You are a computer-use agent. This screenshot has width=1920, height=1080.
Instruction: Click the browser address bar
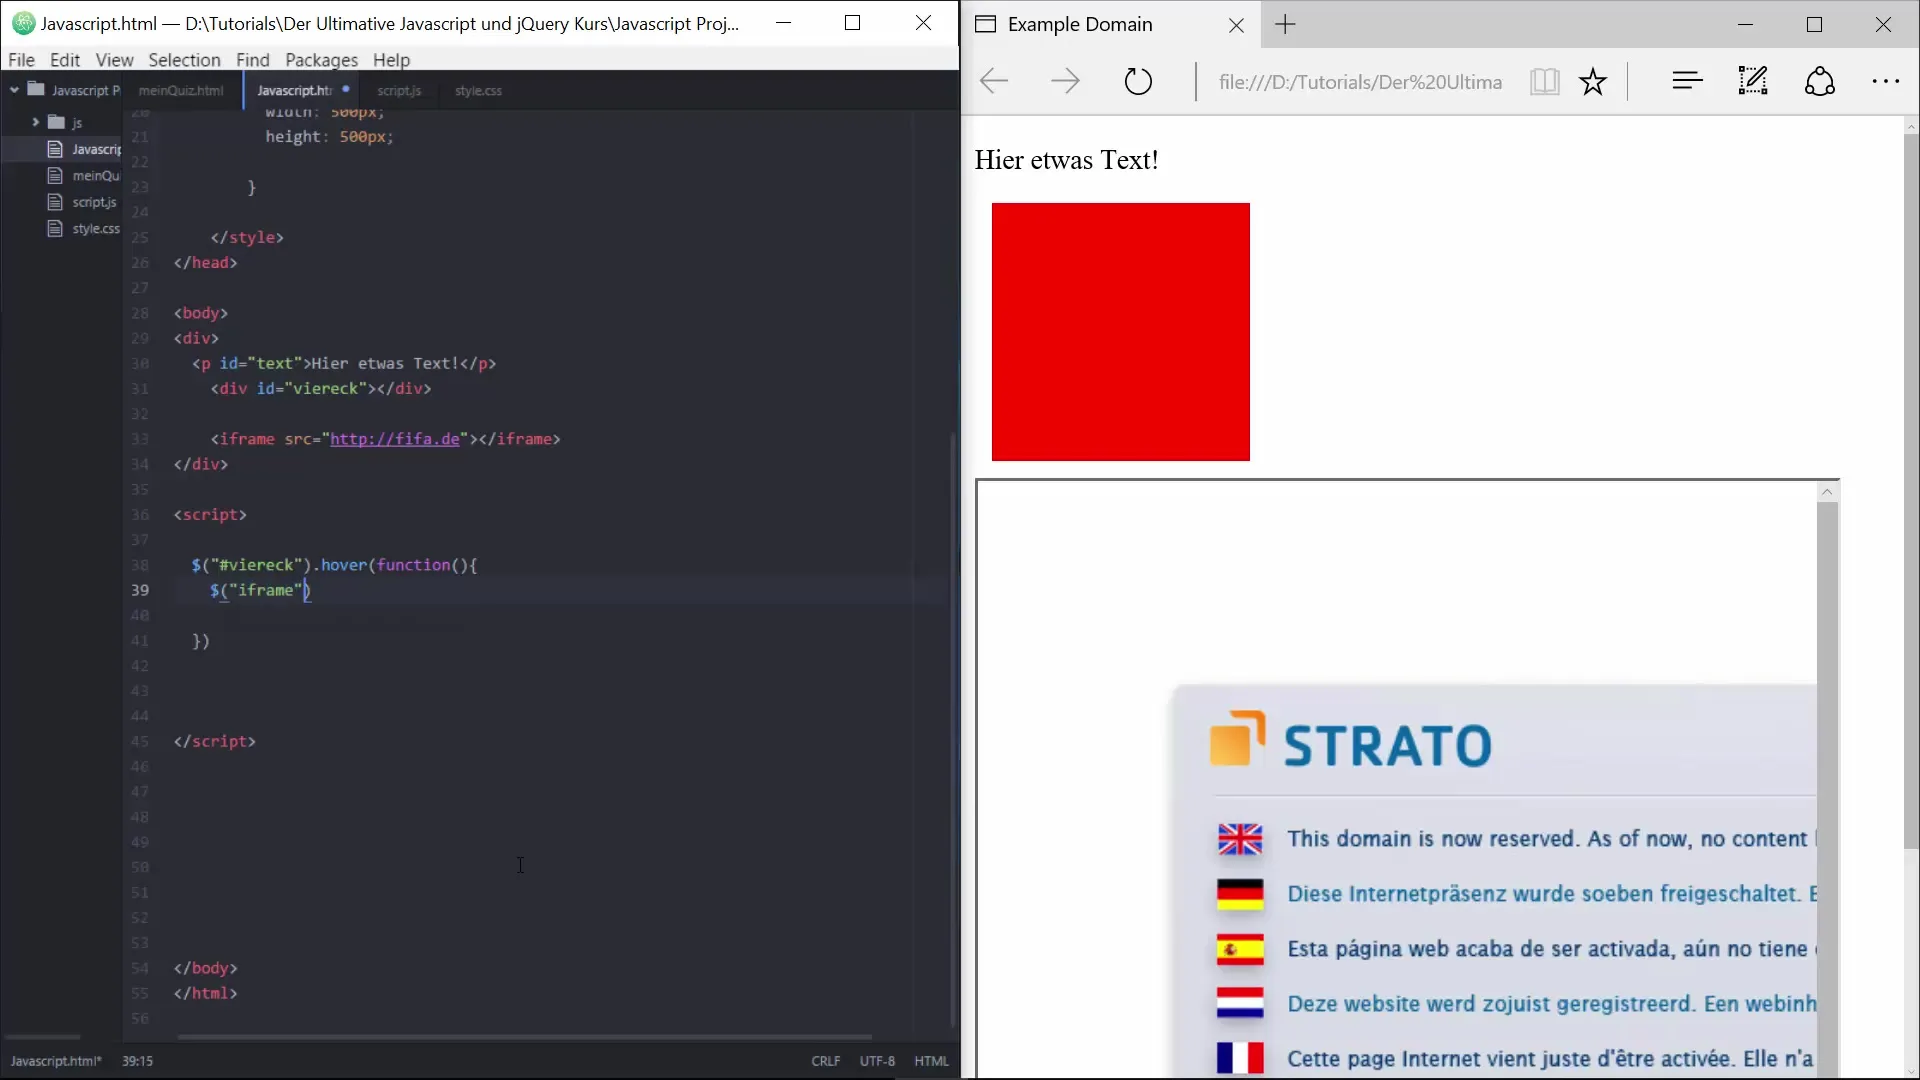click(x=1360, y=82)
